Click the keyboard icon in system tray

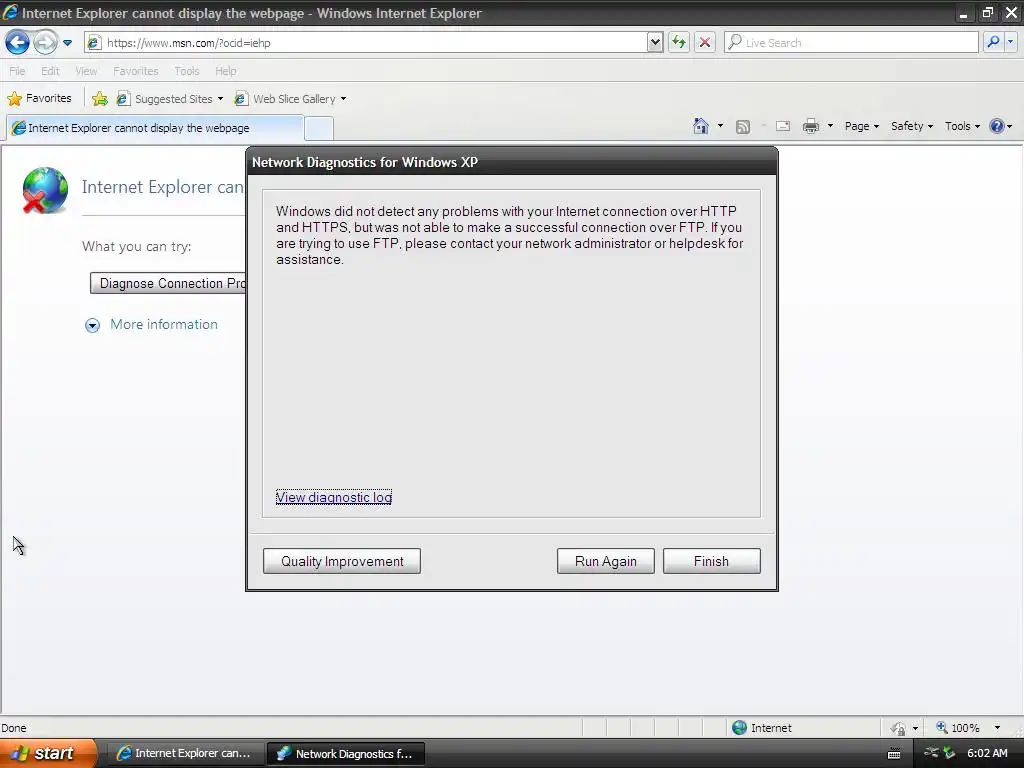tap(894, 754)
